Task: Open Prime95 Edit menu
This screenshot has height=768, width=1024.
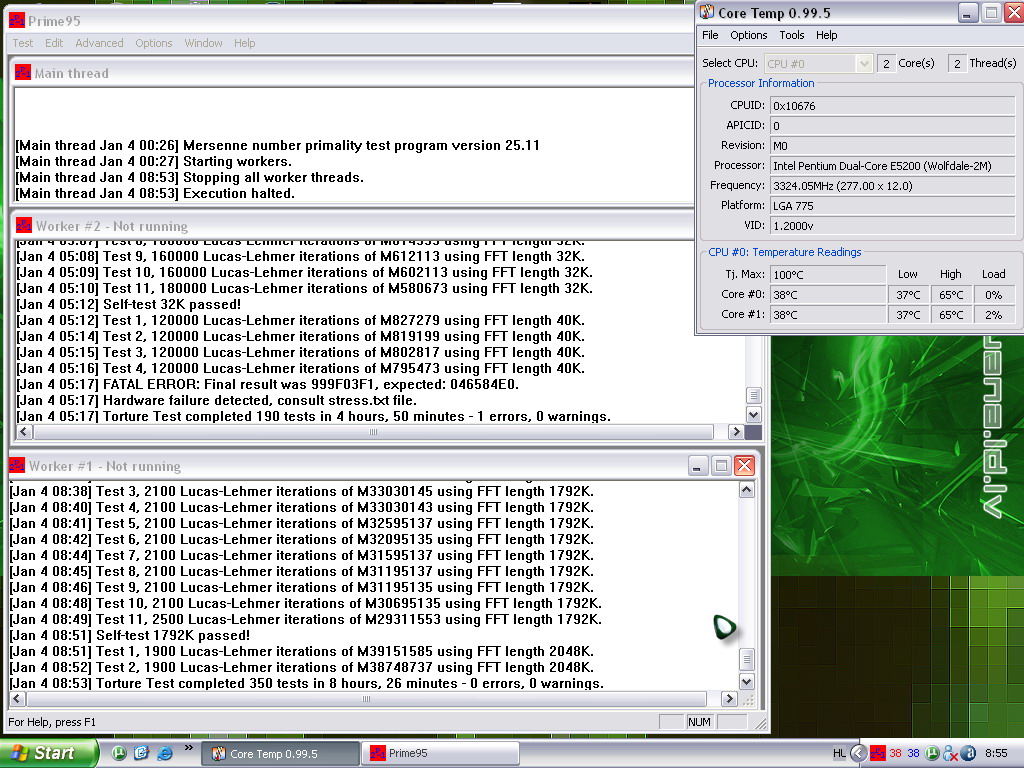Action: point(54,43)
